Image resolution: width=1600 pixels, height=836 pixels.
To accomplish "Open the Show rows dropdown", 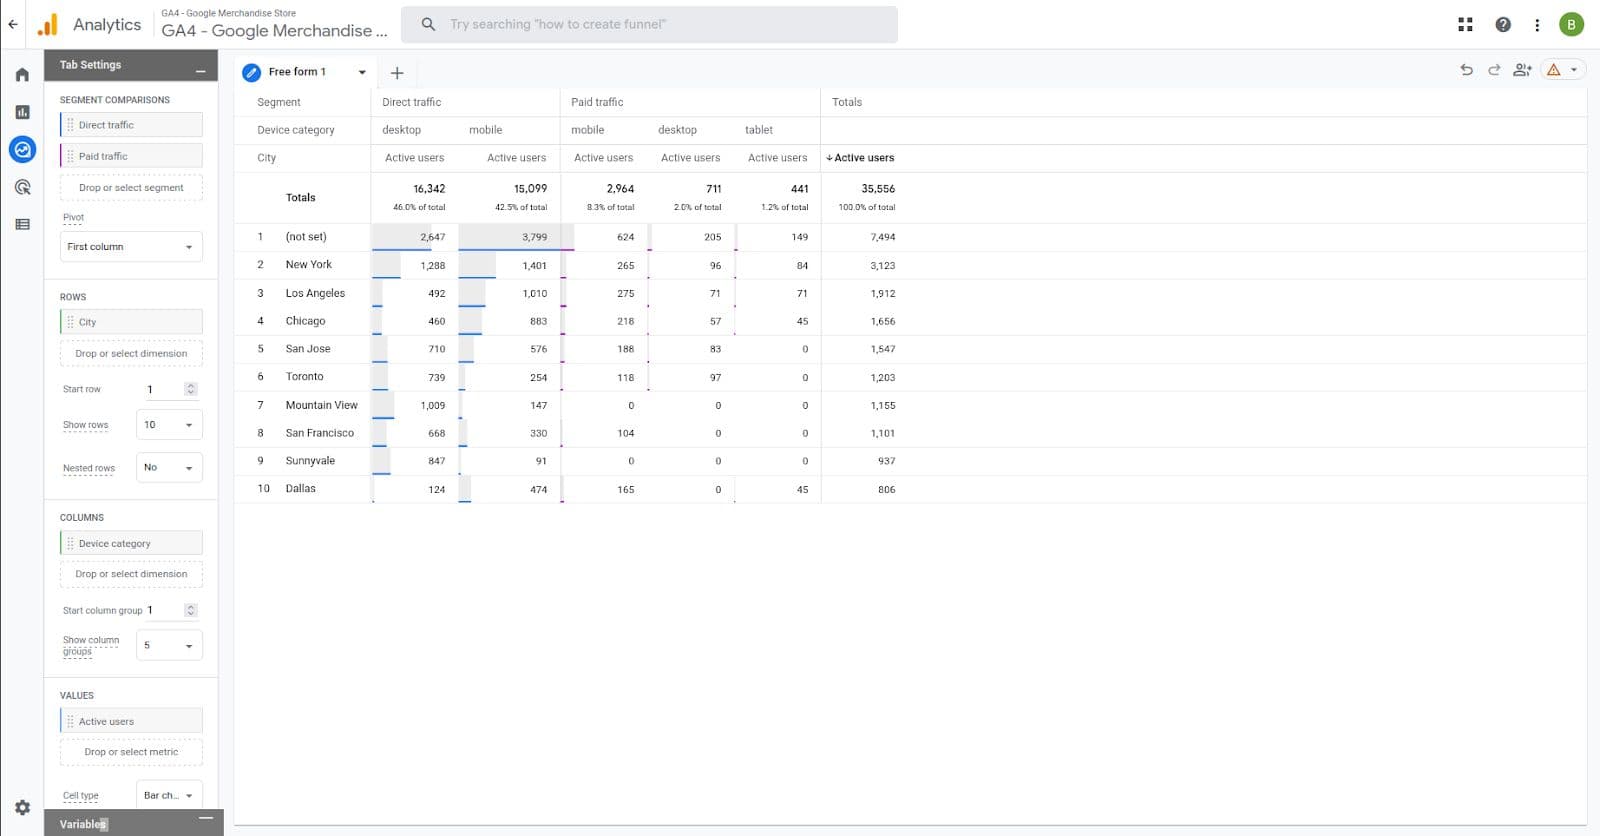I will click(169, 425).
